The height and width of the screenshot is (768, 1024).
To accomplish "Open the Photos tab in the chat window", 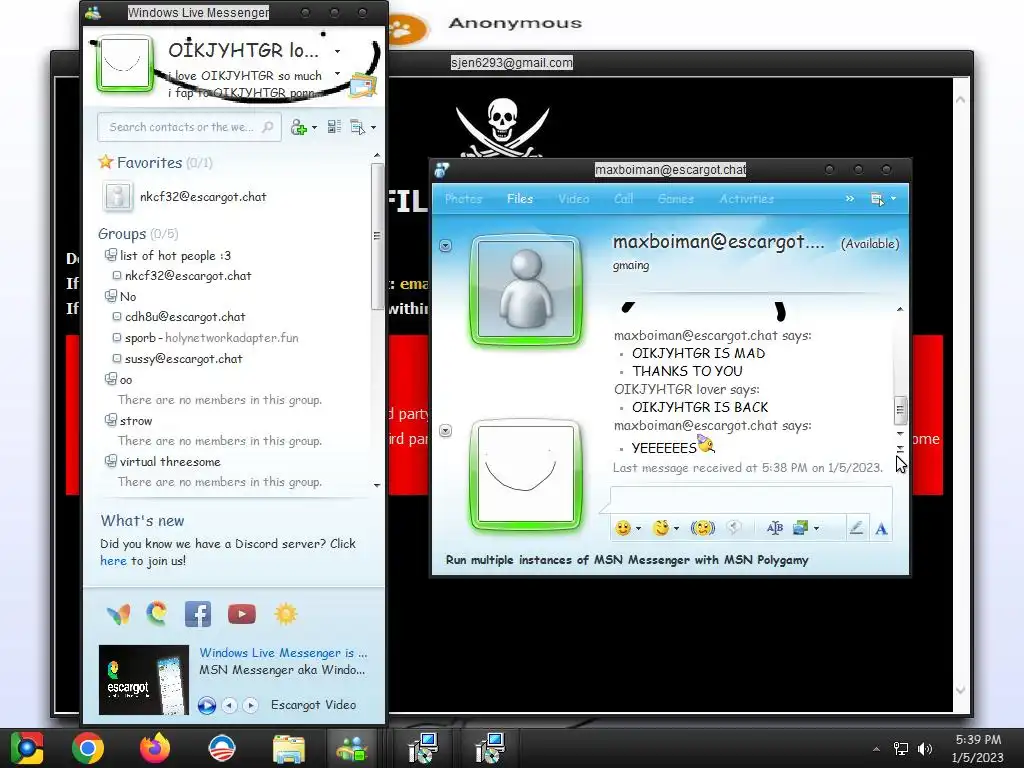I will tap(463, 199).
